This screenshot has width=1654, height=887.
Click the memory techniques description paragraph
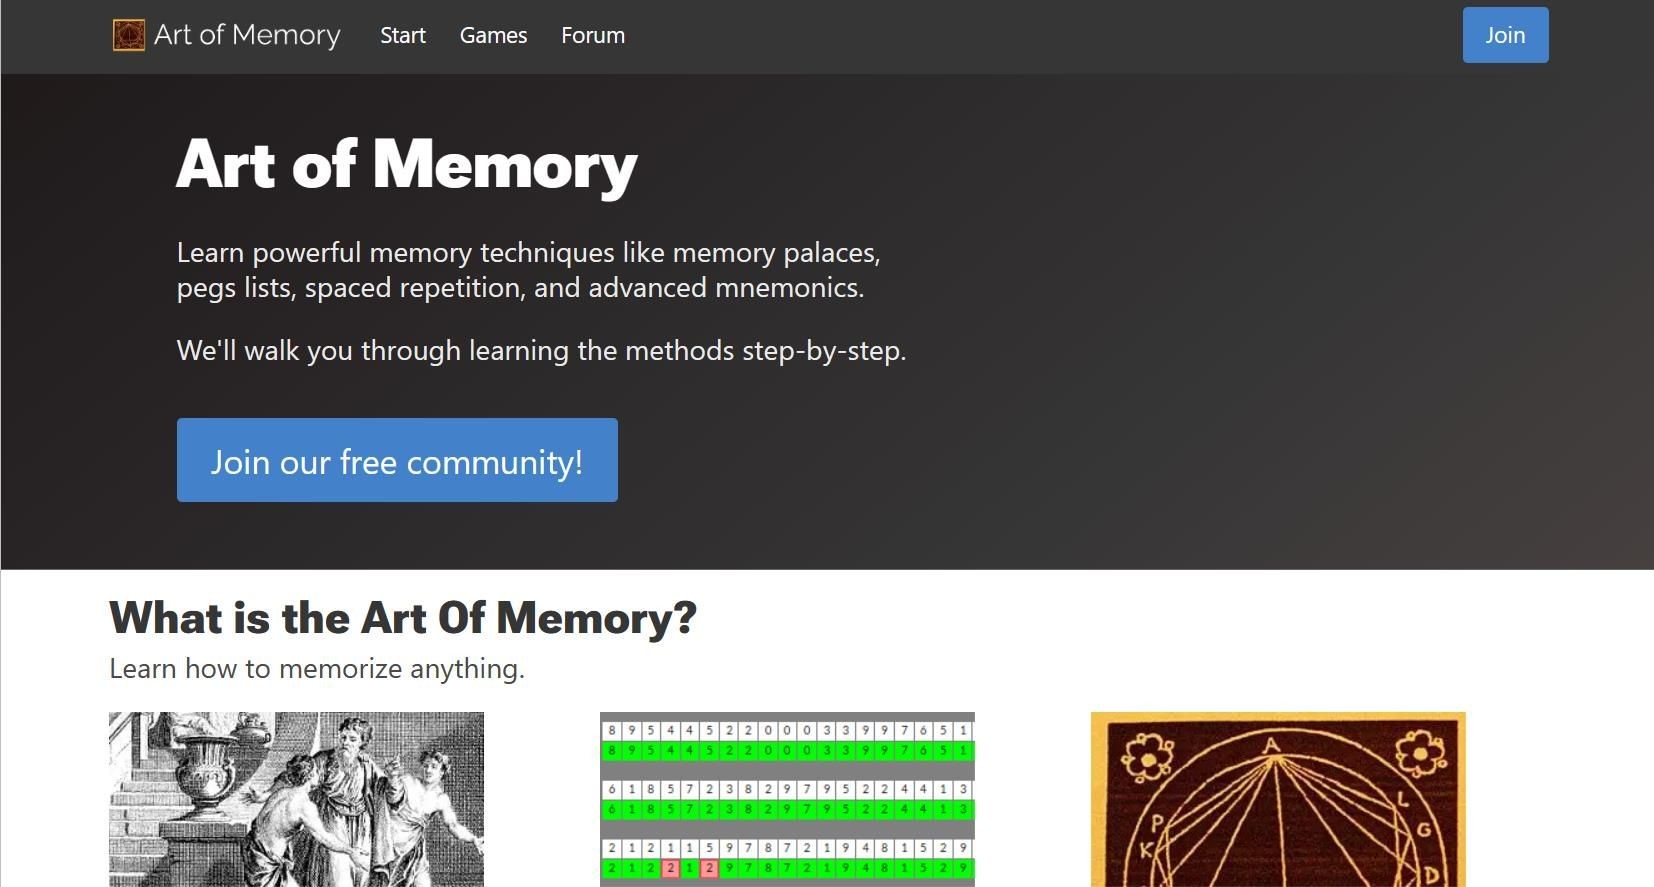pyautogui.click(x=529, y=270)
